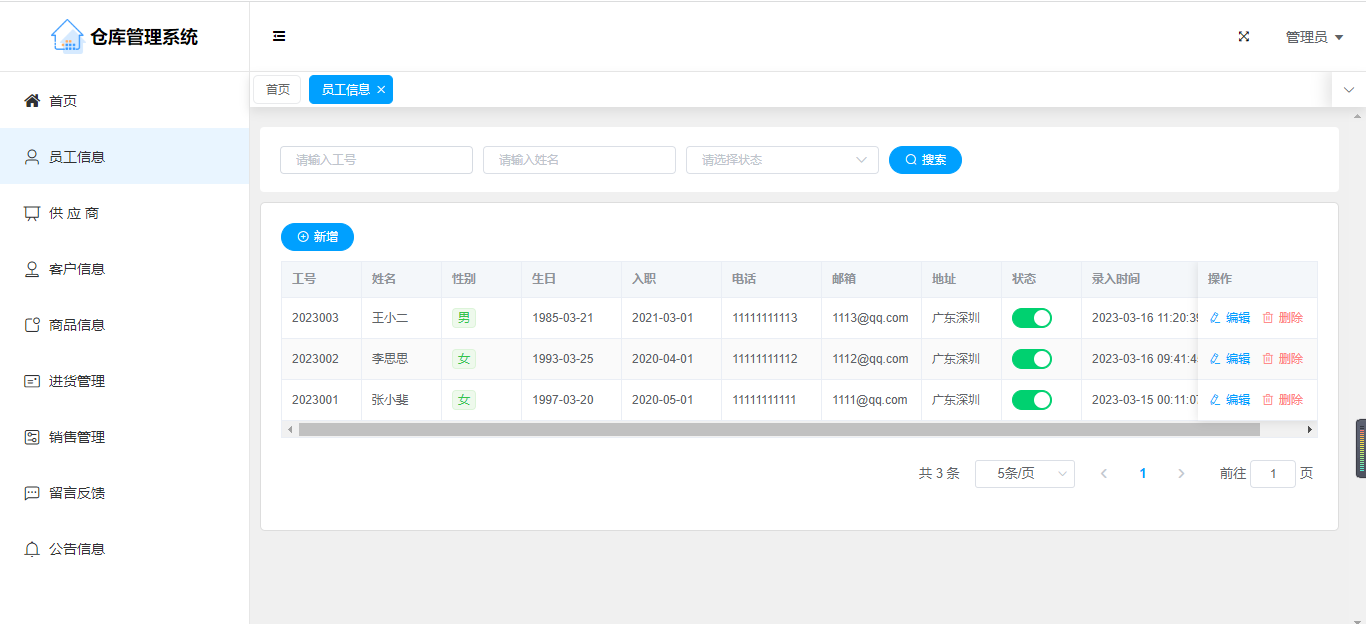Viewport: 1366px width, 624px height.
Task: Toggle status switch for employee 李思思
Action: click(x=1031, y=359)
